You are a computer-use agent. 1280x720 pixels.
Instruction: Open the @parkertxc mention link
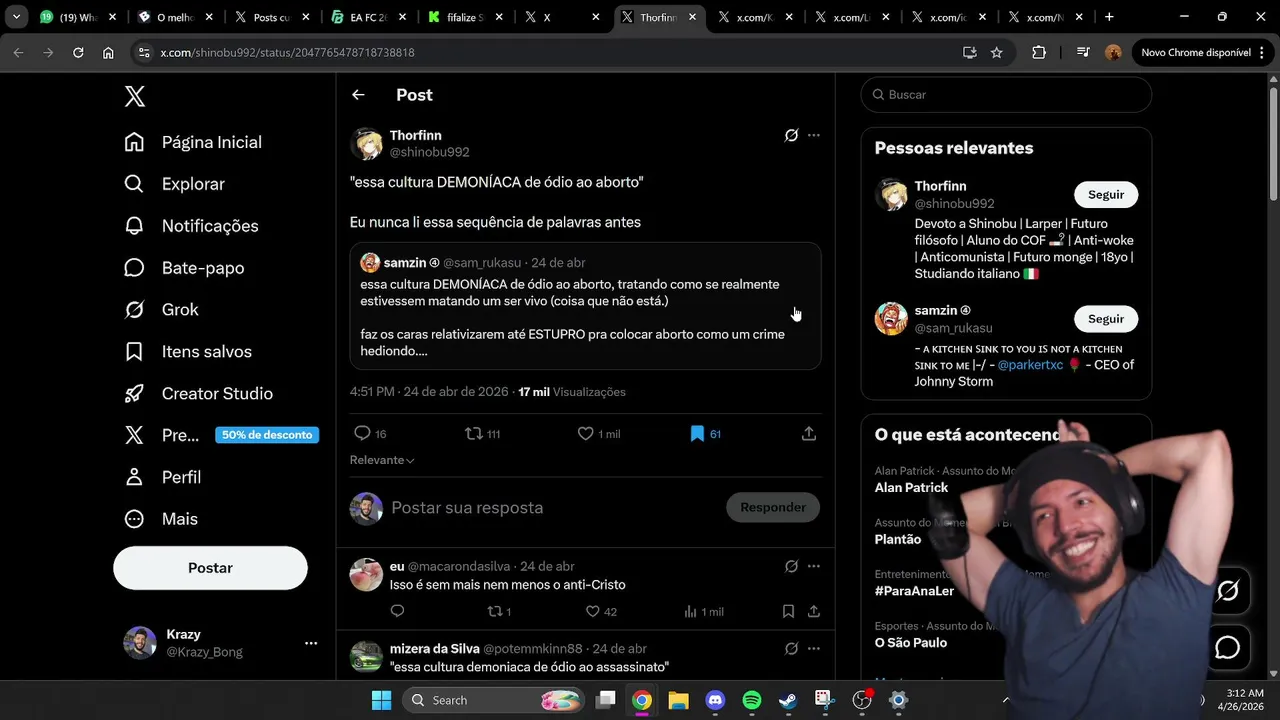coord(1030,365)
